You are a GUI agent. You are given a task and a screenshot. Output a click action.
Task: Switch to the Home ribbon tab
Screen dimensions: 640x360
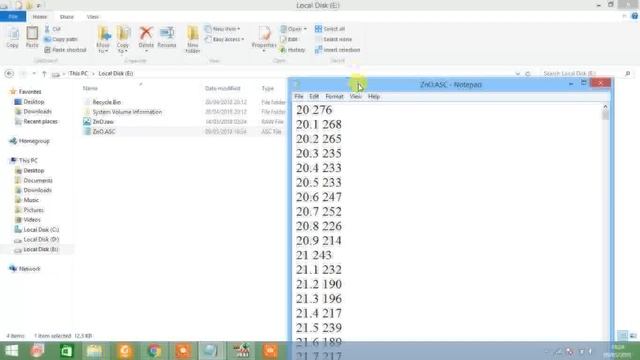pyautogui.click(x=40, y=17)
